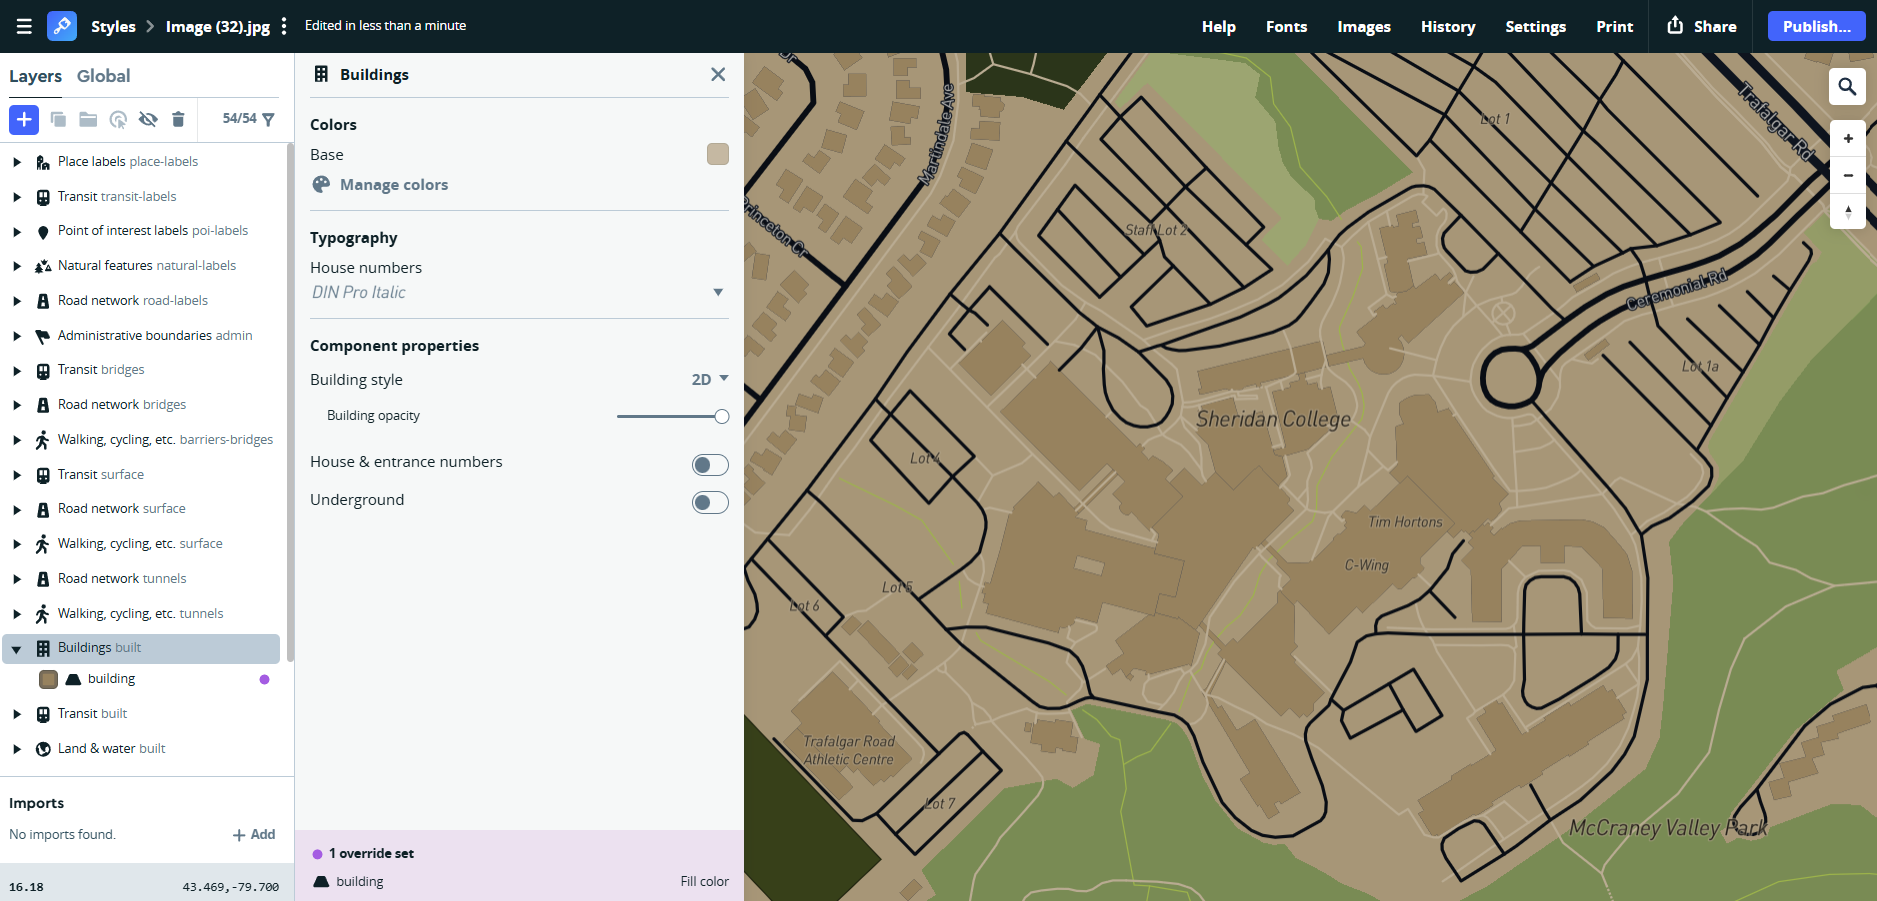
Task: Turn on the Underground toggle
Action: click(710, 502)
